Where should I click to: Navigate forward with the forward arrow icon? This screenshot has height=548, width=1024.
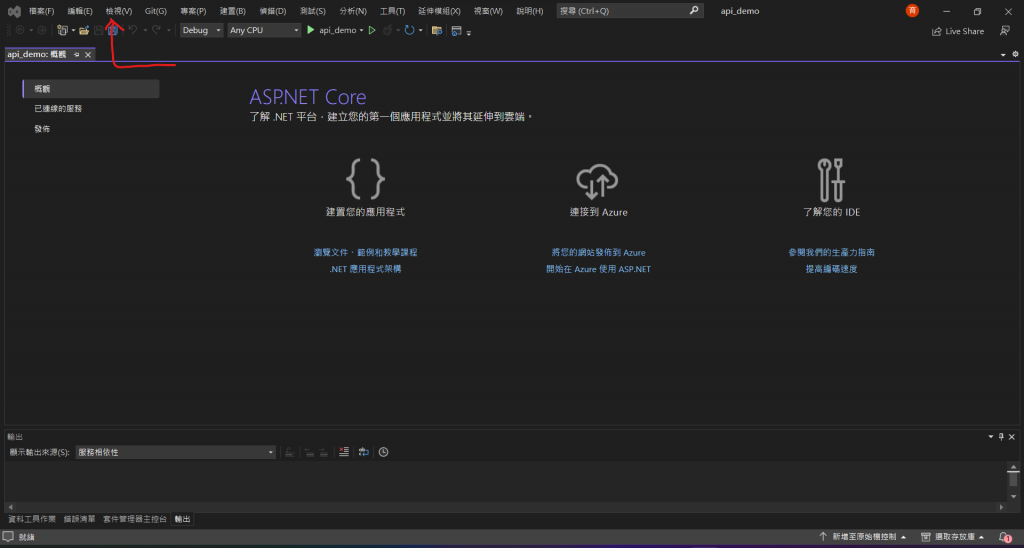tap(41, 30)
